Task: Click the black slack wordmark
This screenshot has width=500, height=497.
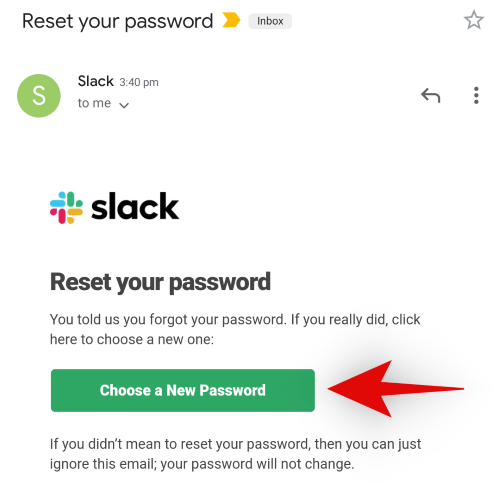Action: [x=135, y=206]
